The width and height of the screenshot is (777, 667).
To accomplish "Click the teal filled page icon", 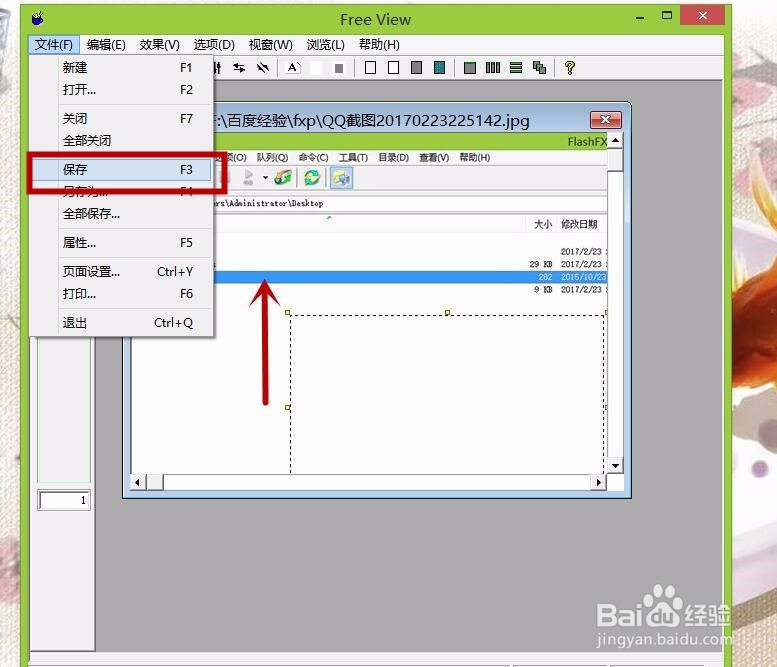I will pos(440,67).
